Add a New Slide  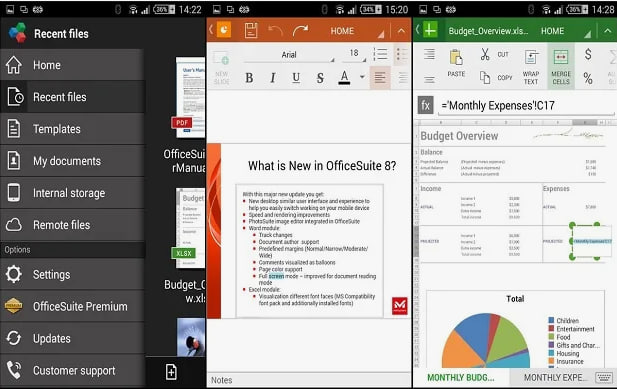coord(222,67)
